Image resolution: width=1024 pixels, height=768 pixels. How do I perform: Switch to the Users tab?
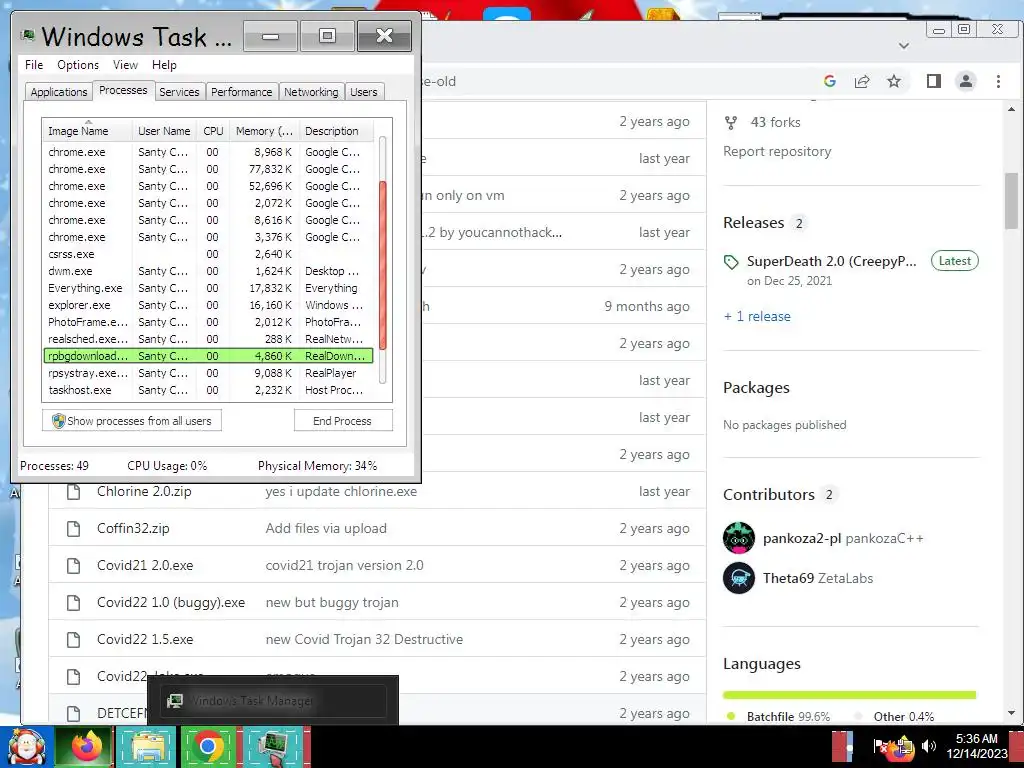coord(364,92)
